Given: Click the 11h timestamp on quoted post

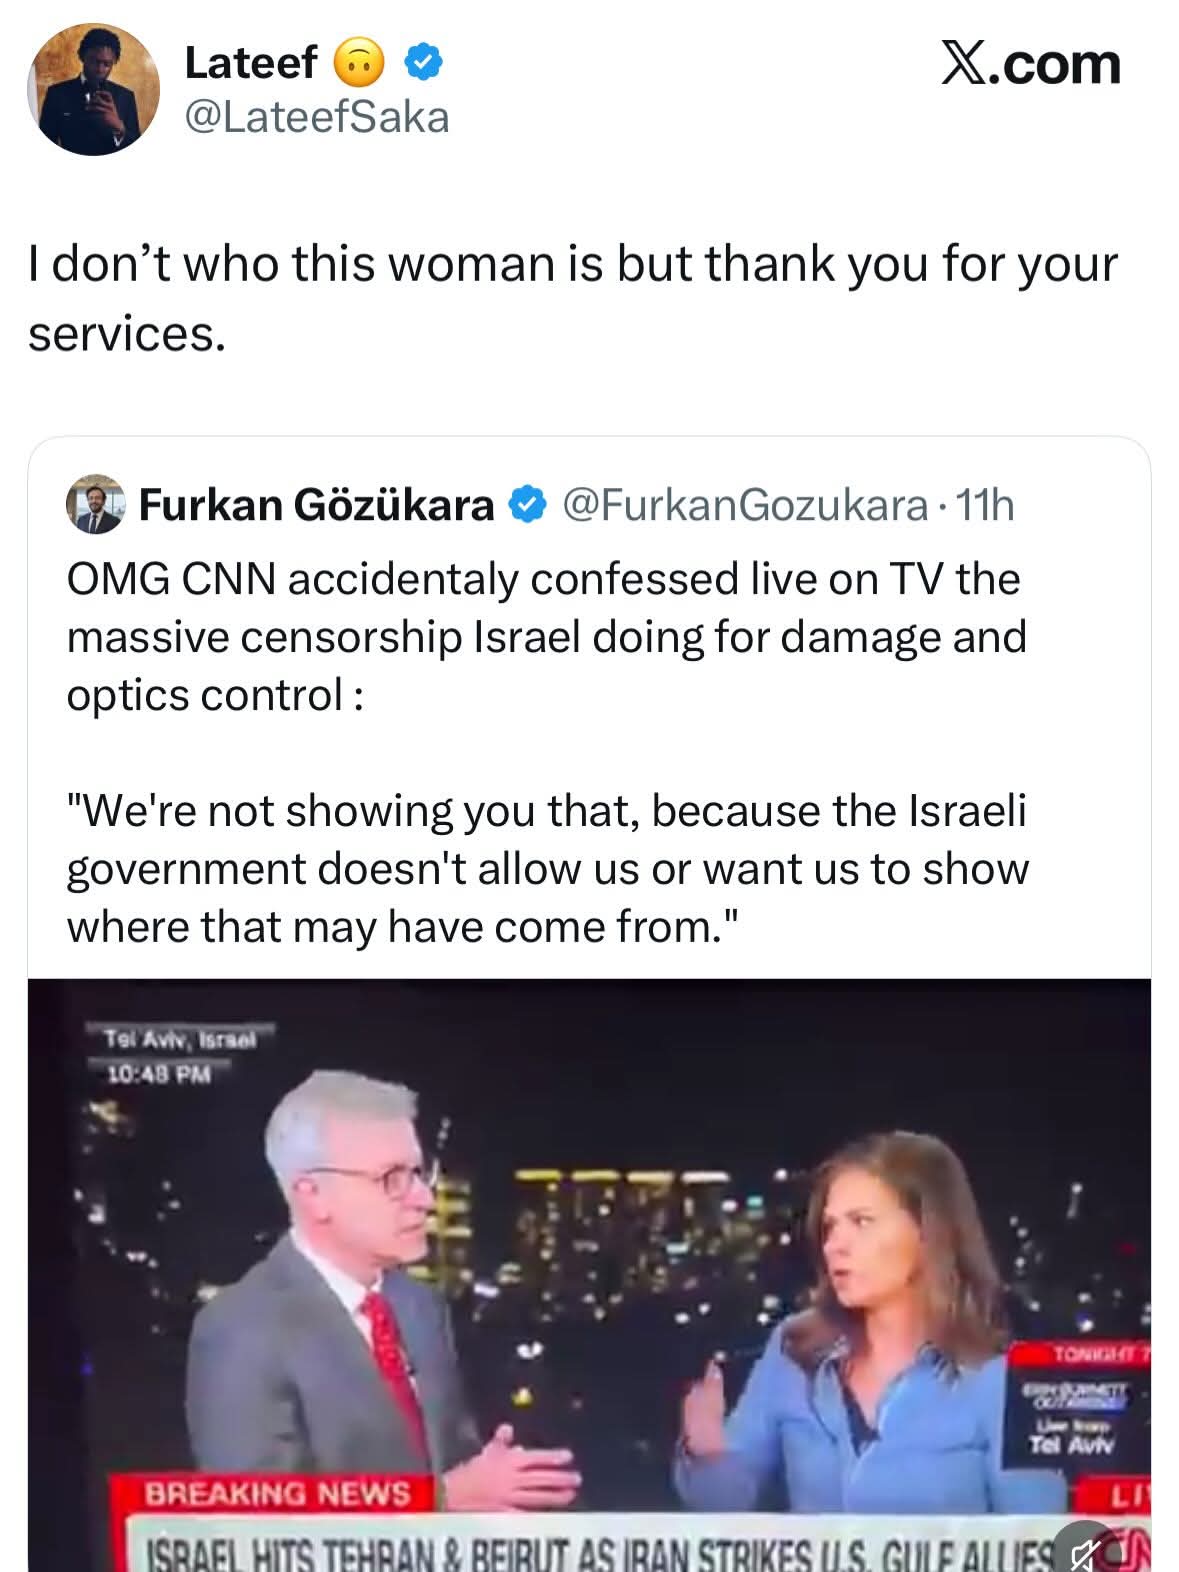Looking at the screenshot, I should 985,506.
